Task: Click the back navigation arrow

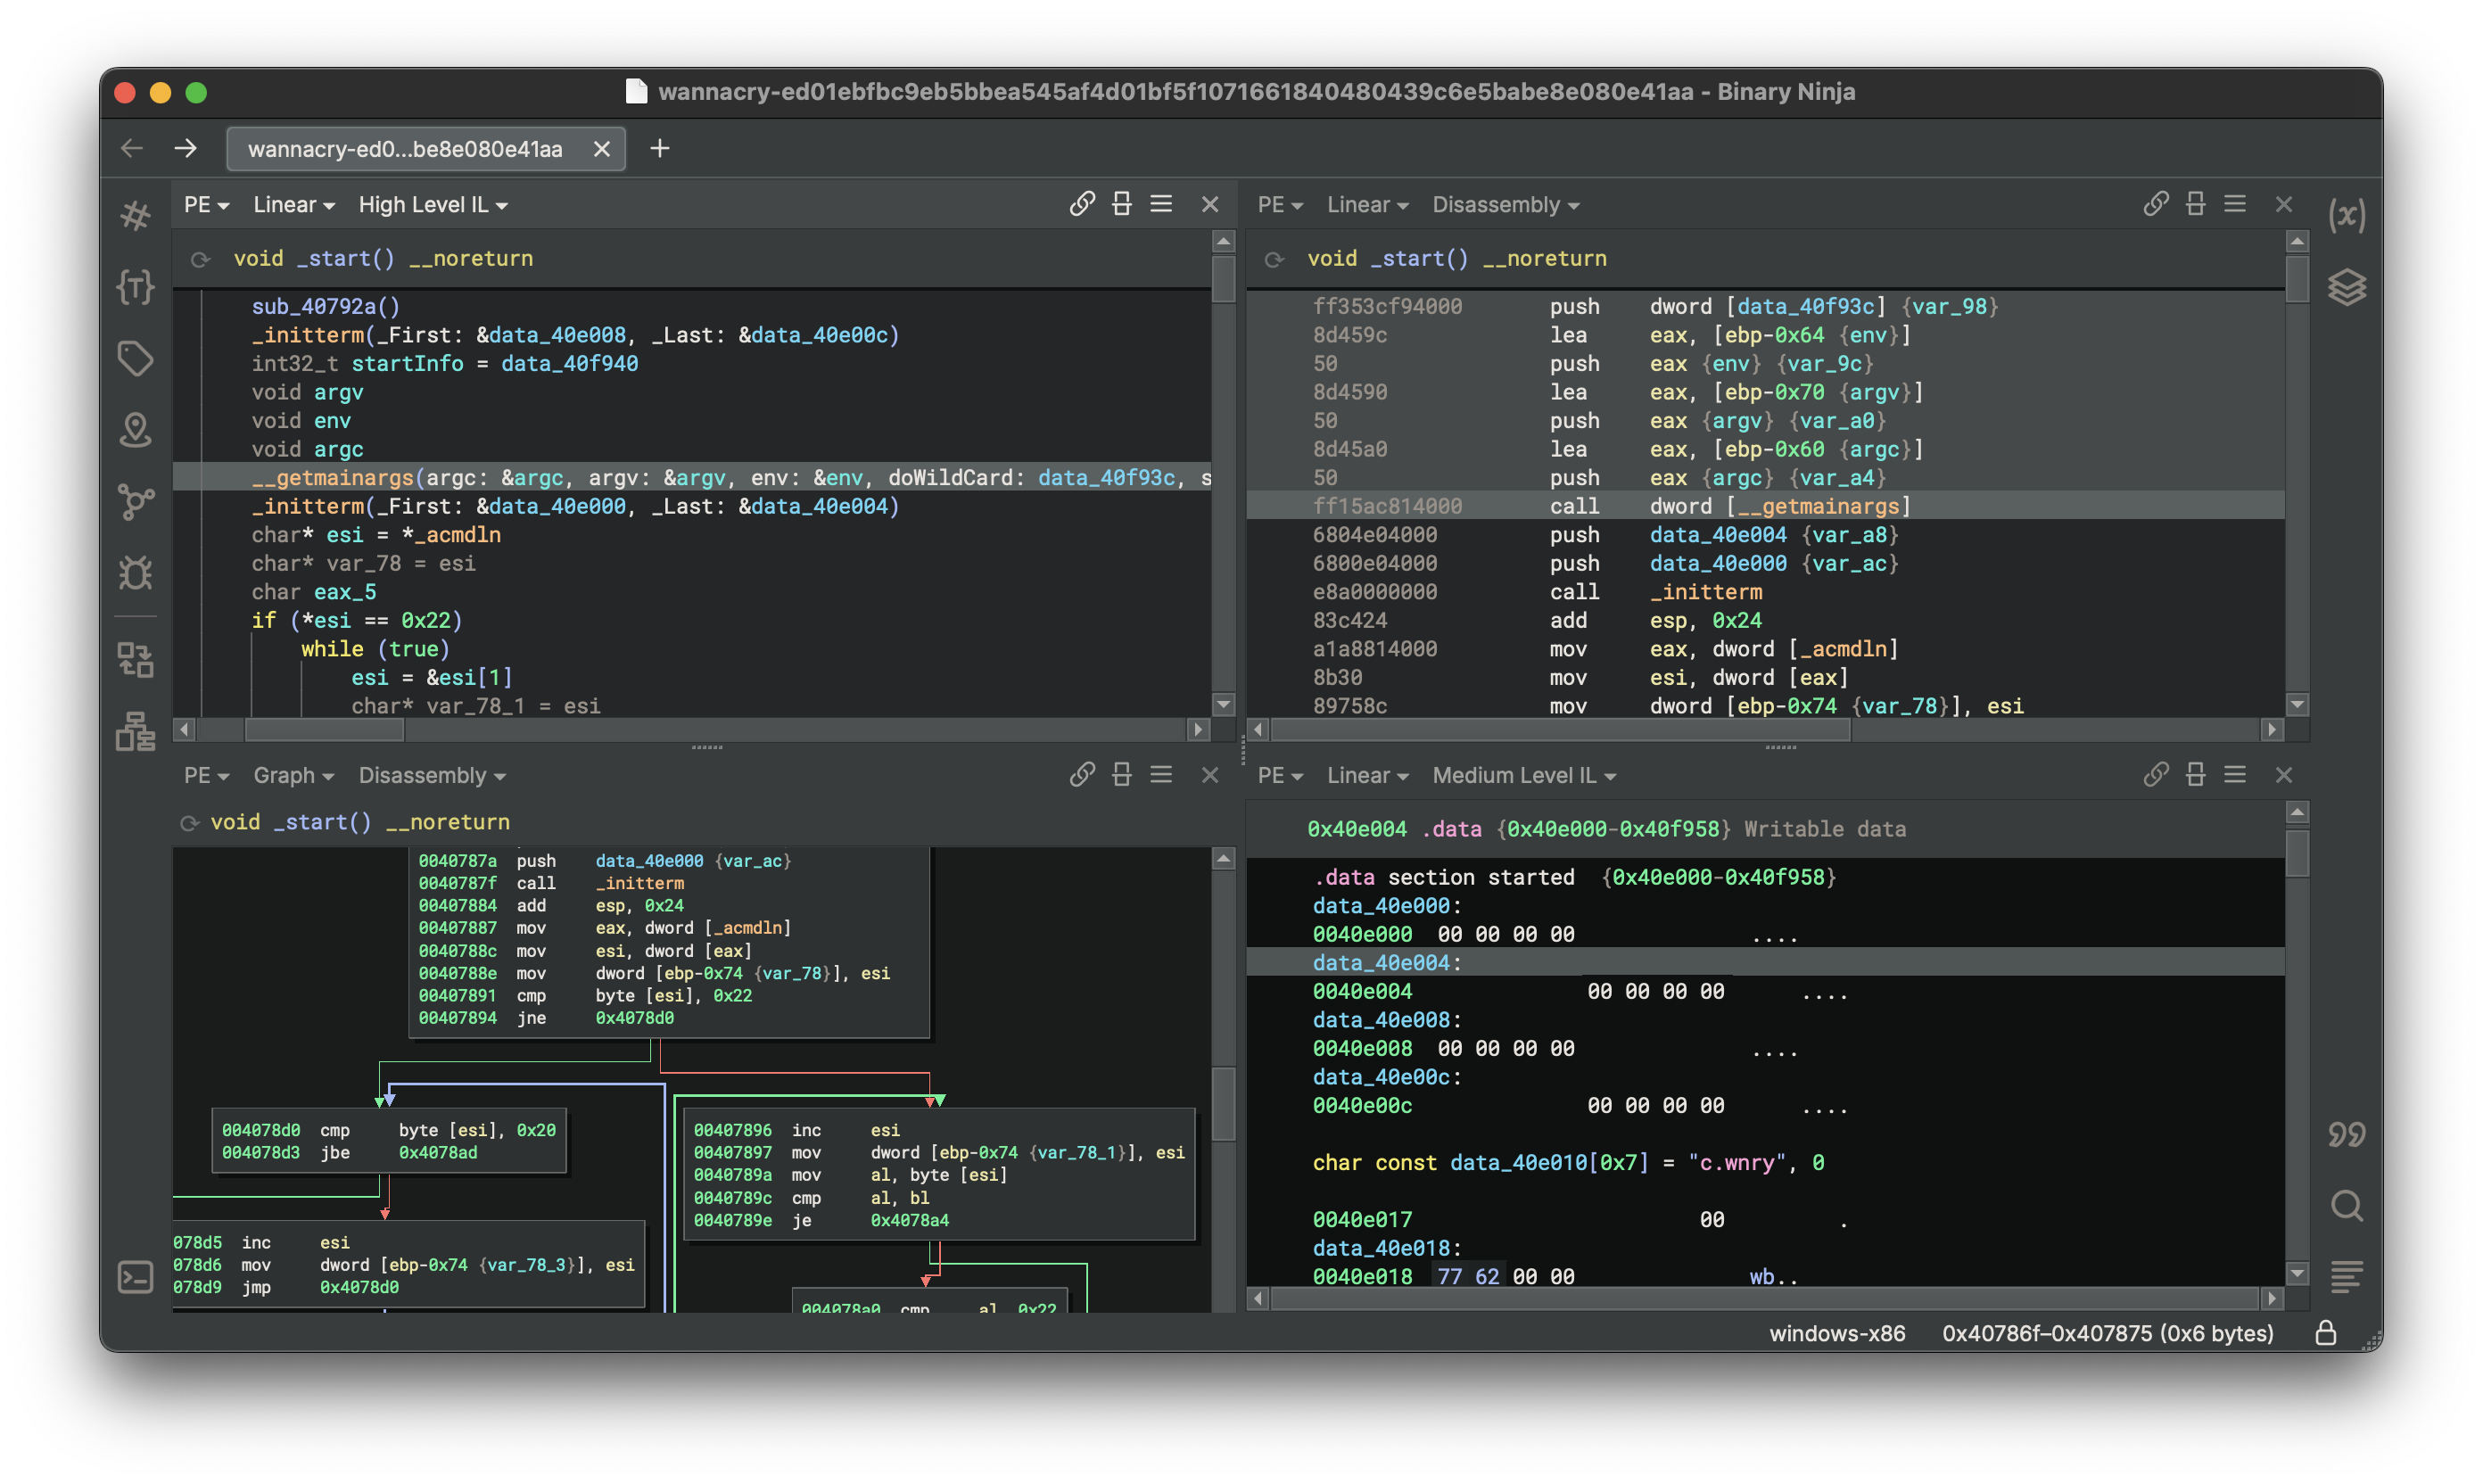Action: [x=132, y=149]
